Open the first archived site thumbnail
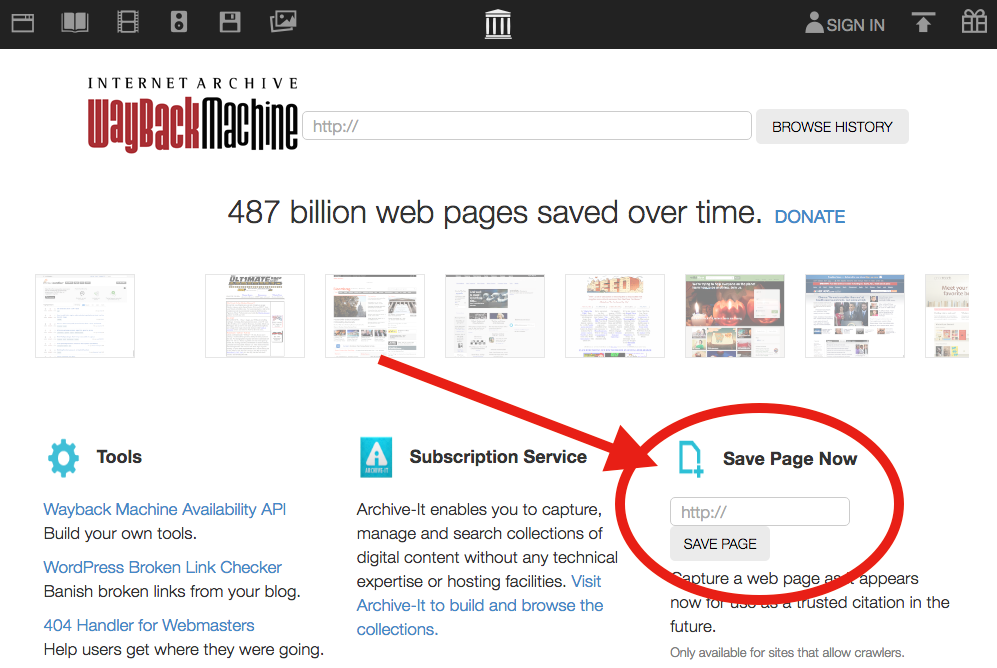 85,316
